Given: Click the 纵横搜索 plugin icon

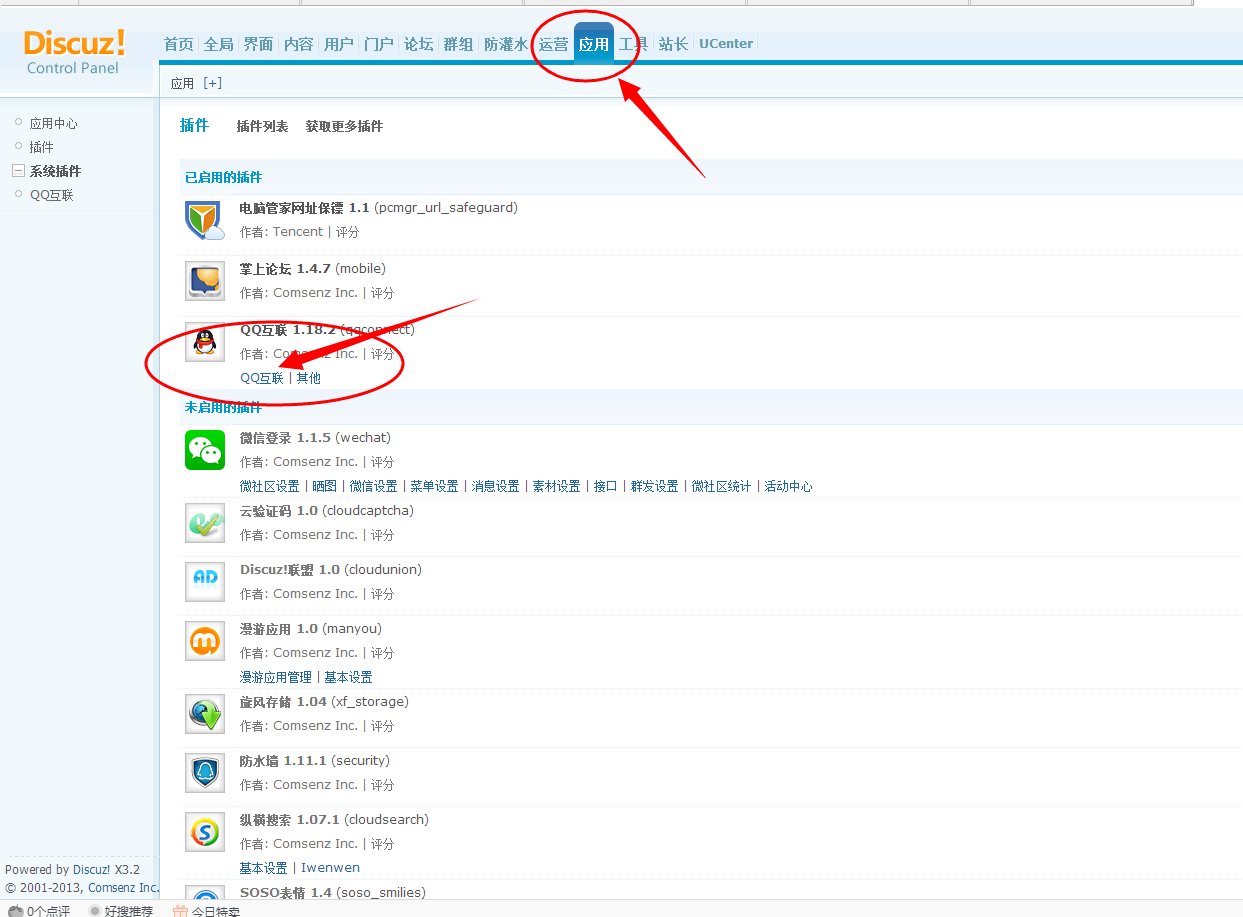Looking at the screenshot, I should 205,832.
